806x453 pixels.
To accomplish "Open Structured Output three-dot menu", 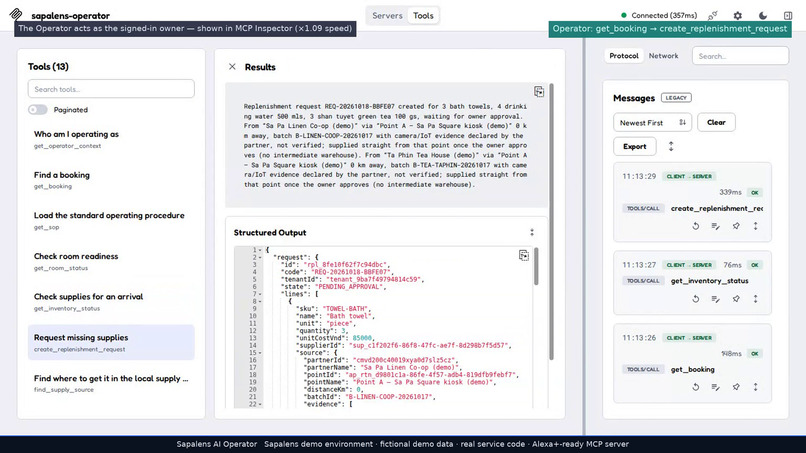I will [x=532, y=232].
